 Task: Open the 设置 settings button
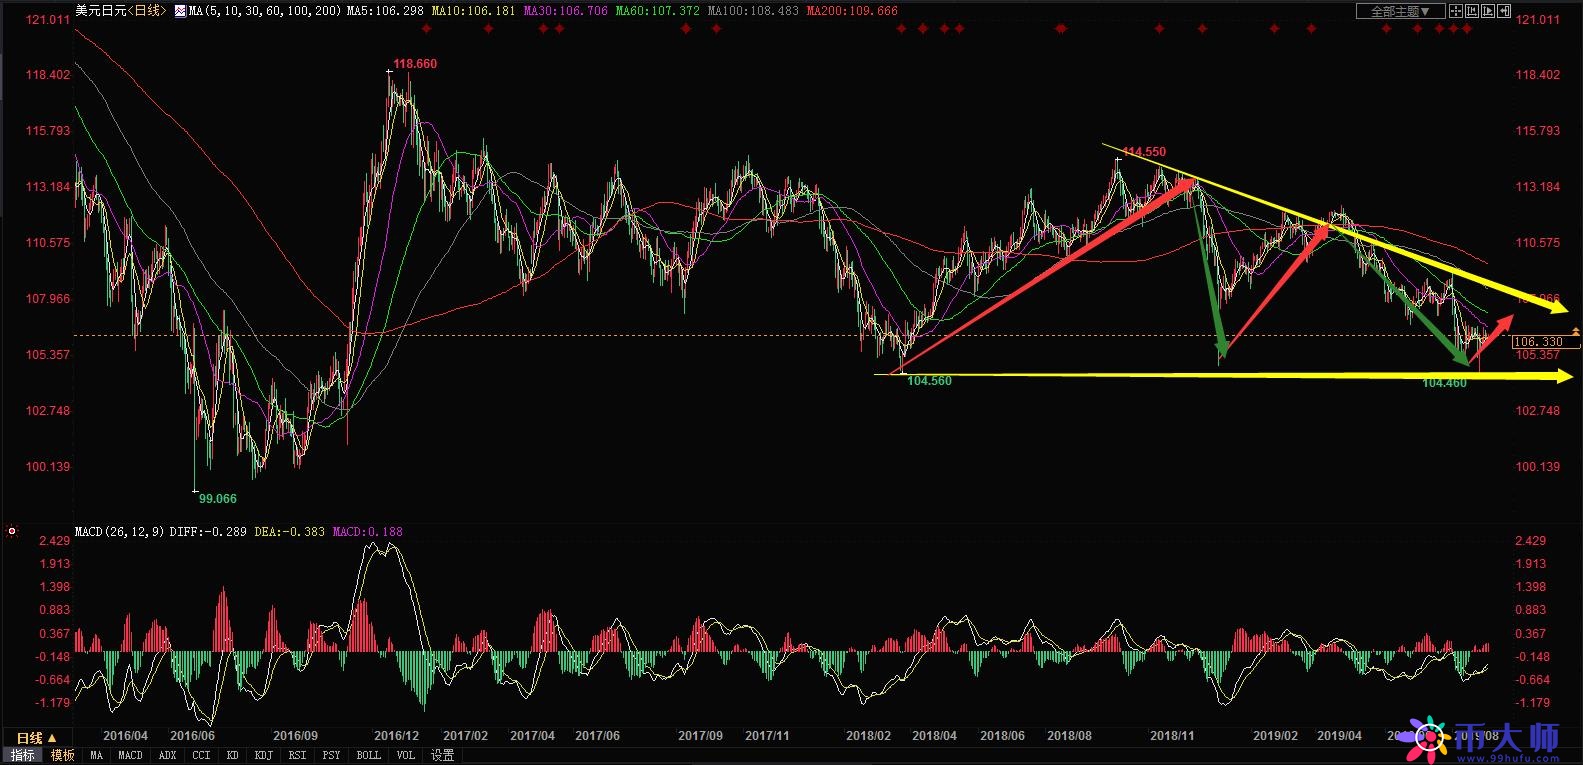[442, 755]
